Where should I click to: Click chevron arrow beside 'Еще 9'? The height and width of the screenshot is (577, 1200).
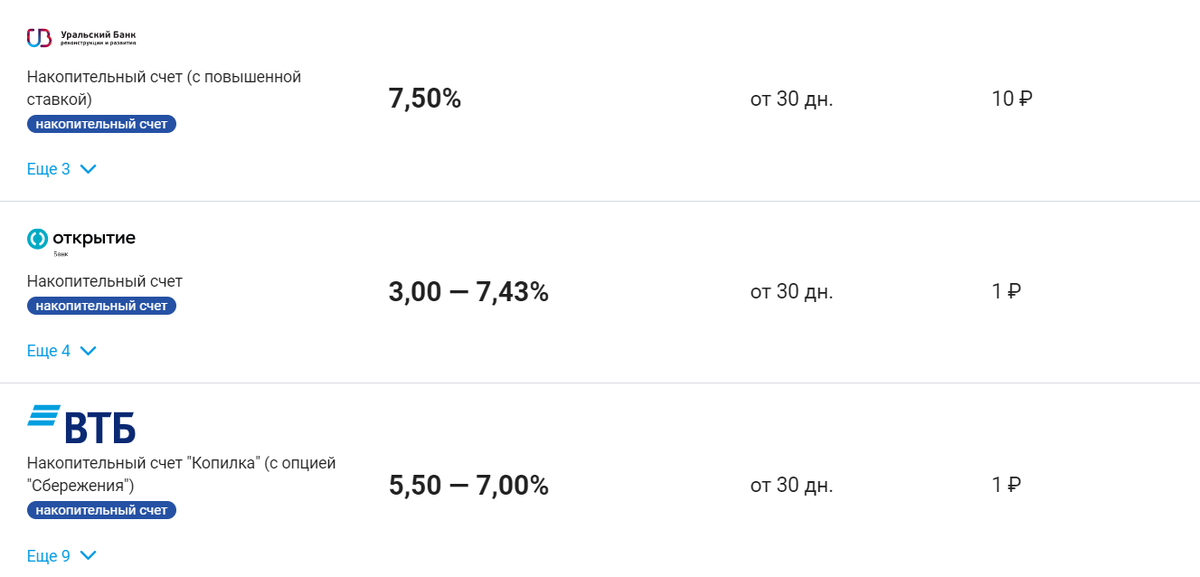click(x=88, y=555)
